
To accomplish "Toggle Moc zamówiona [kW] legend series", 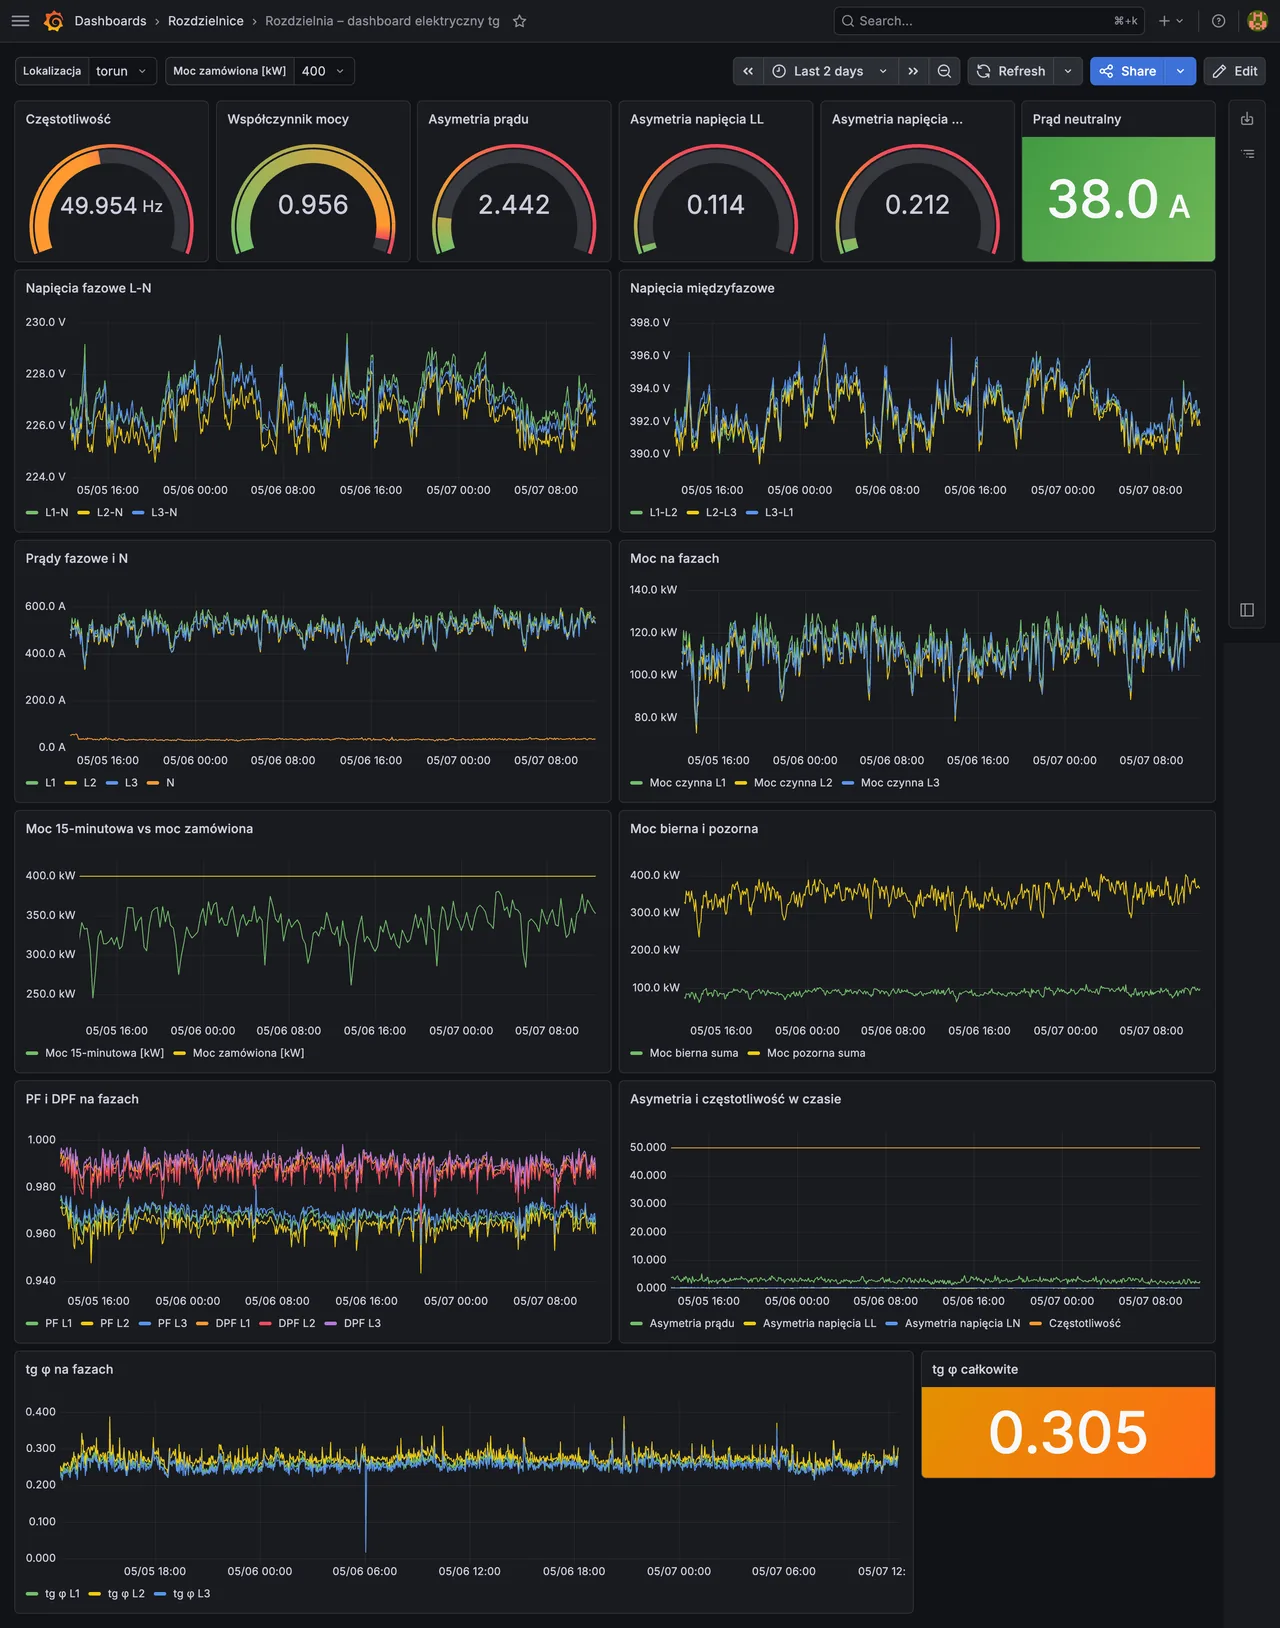I will pos(248,1053).
